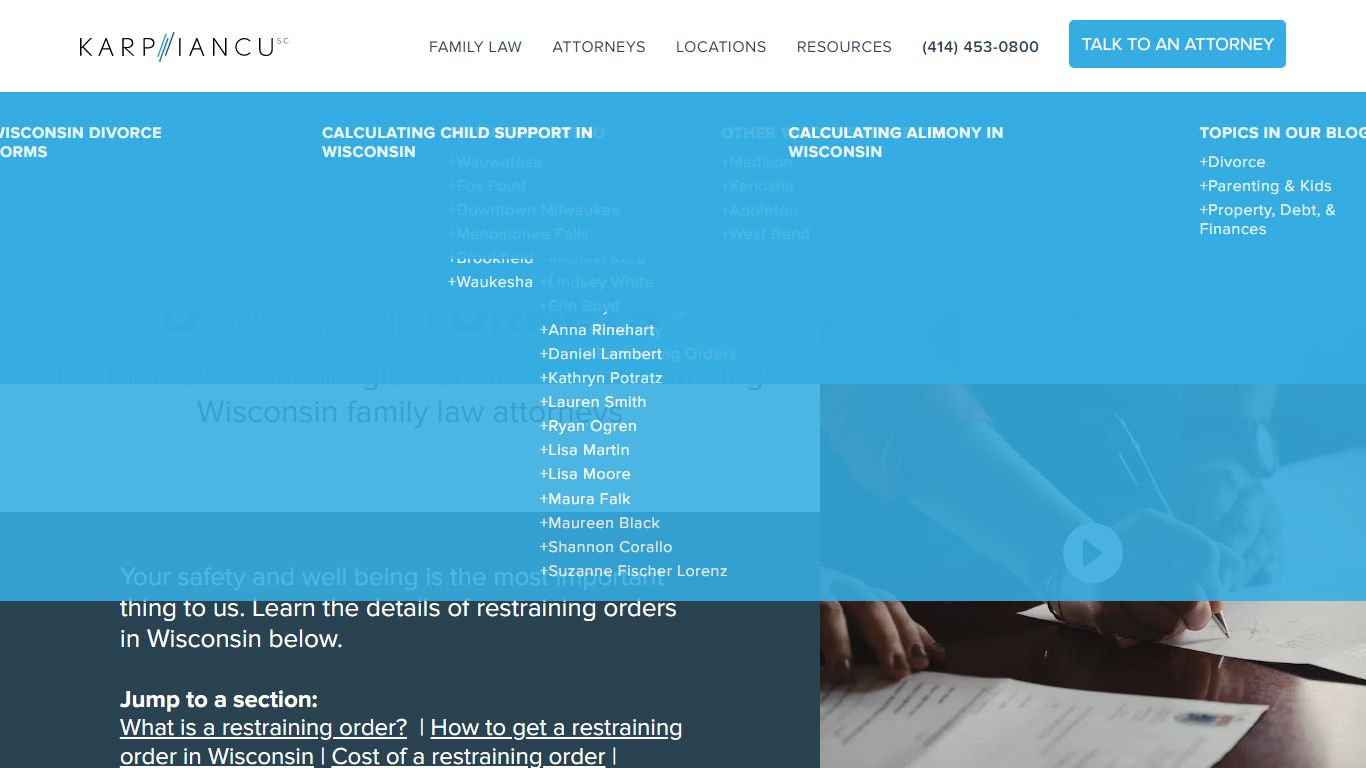The height and width of the screenshot is (768, 1366).
Task: Open attorney Lindsey White's page
Action: click(596, 282)
